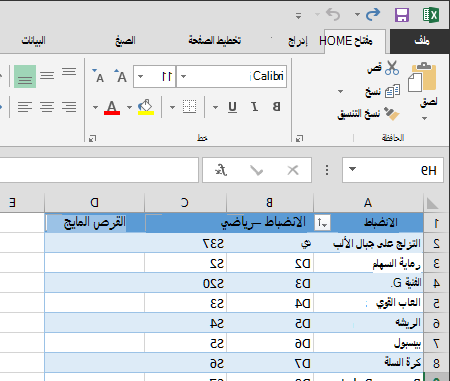Open the Font Color dropdown arrow
The width and height of the screenshot is (450, 381).
click(x=95, y=107)
